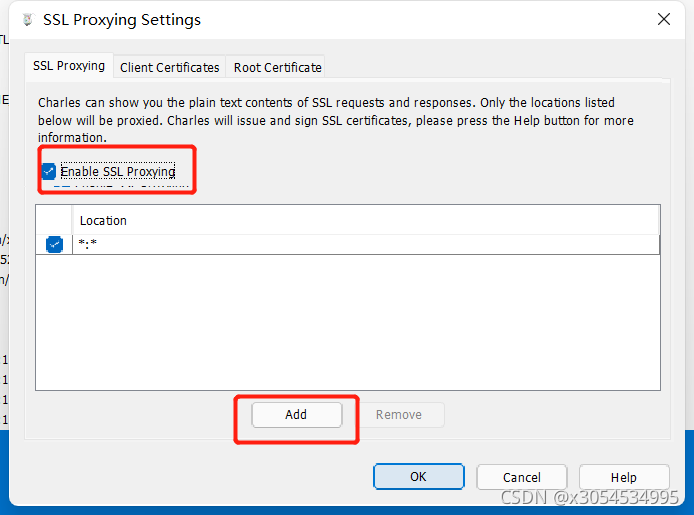The height and width of the screenshot is (515, 694).
Task: Uncheck the *:* location checkbox
Action: 54,244
